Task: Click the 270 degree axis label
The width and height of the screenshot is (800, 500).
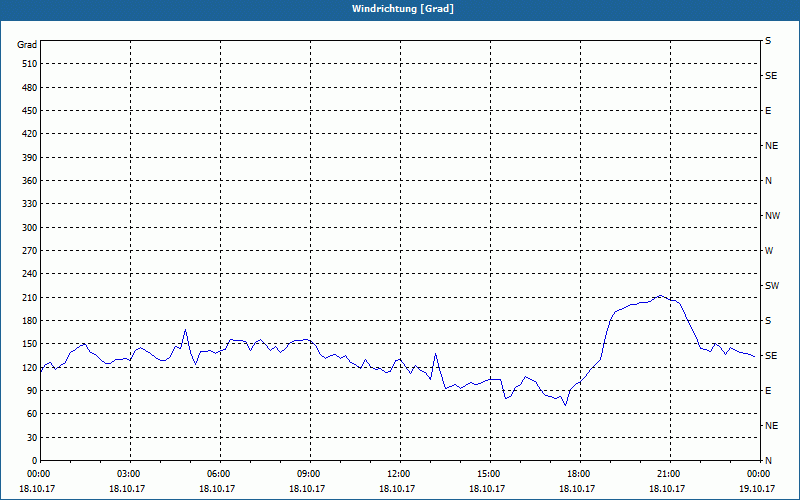Action: pyautogui.click(x=29, y=251)
